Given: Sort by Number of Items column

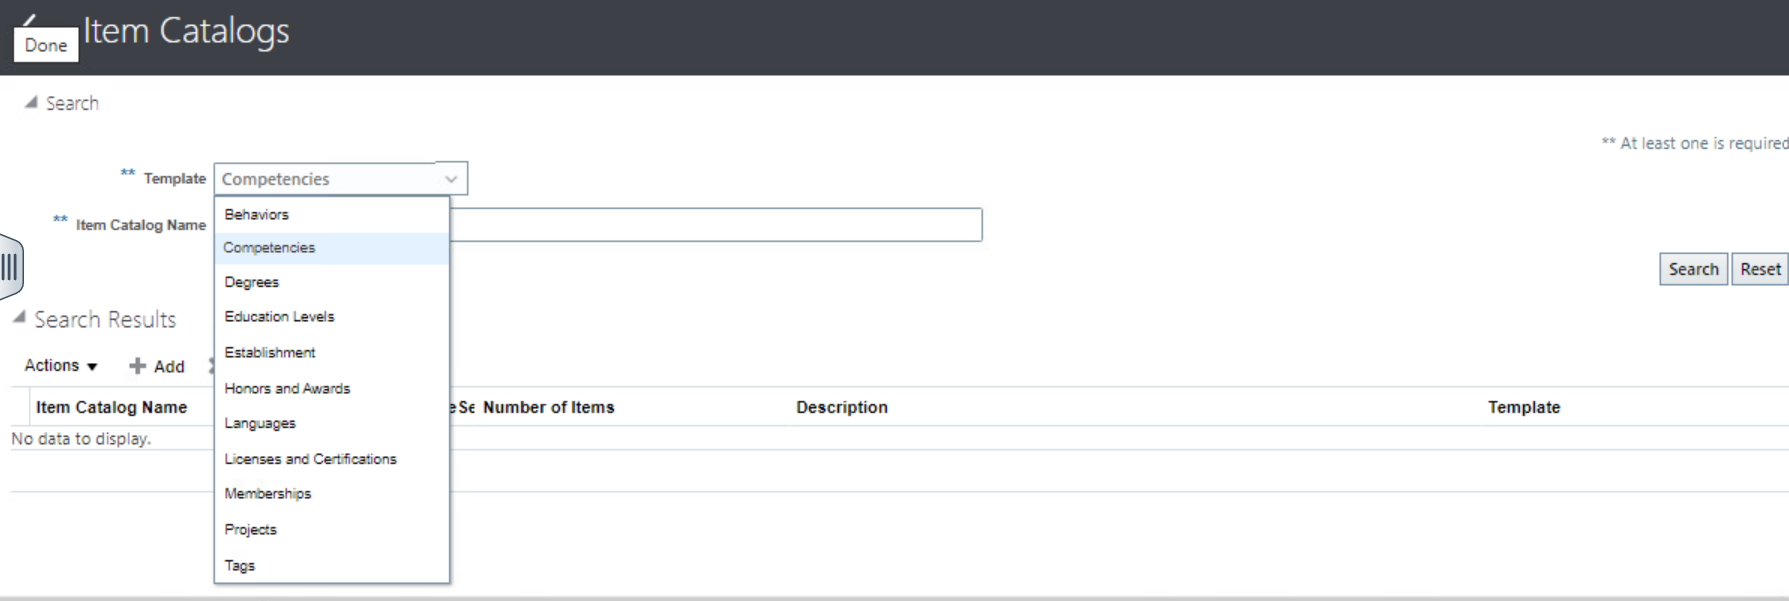Looking at the screenshot, I should pyautogui.click(x=549, y=407).
